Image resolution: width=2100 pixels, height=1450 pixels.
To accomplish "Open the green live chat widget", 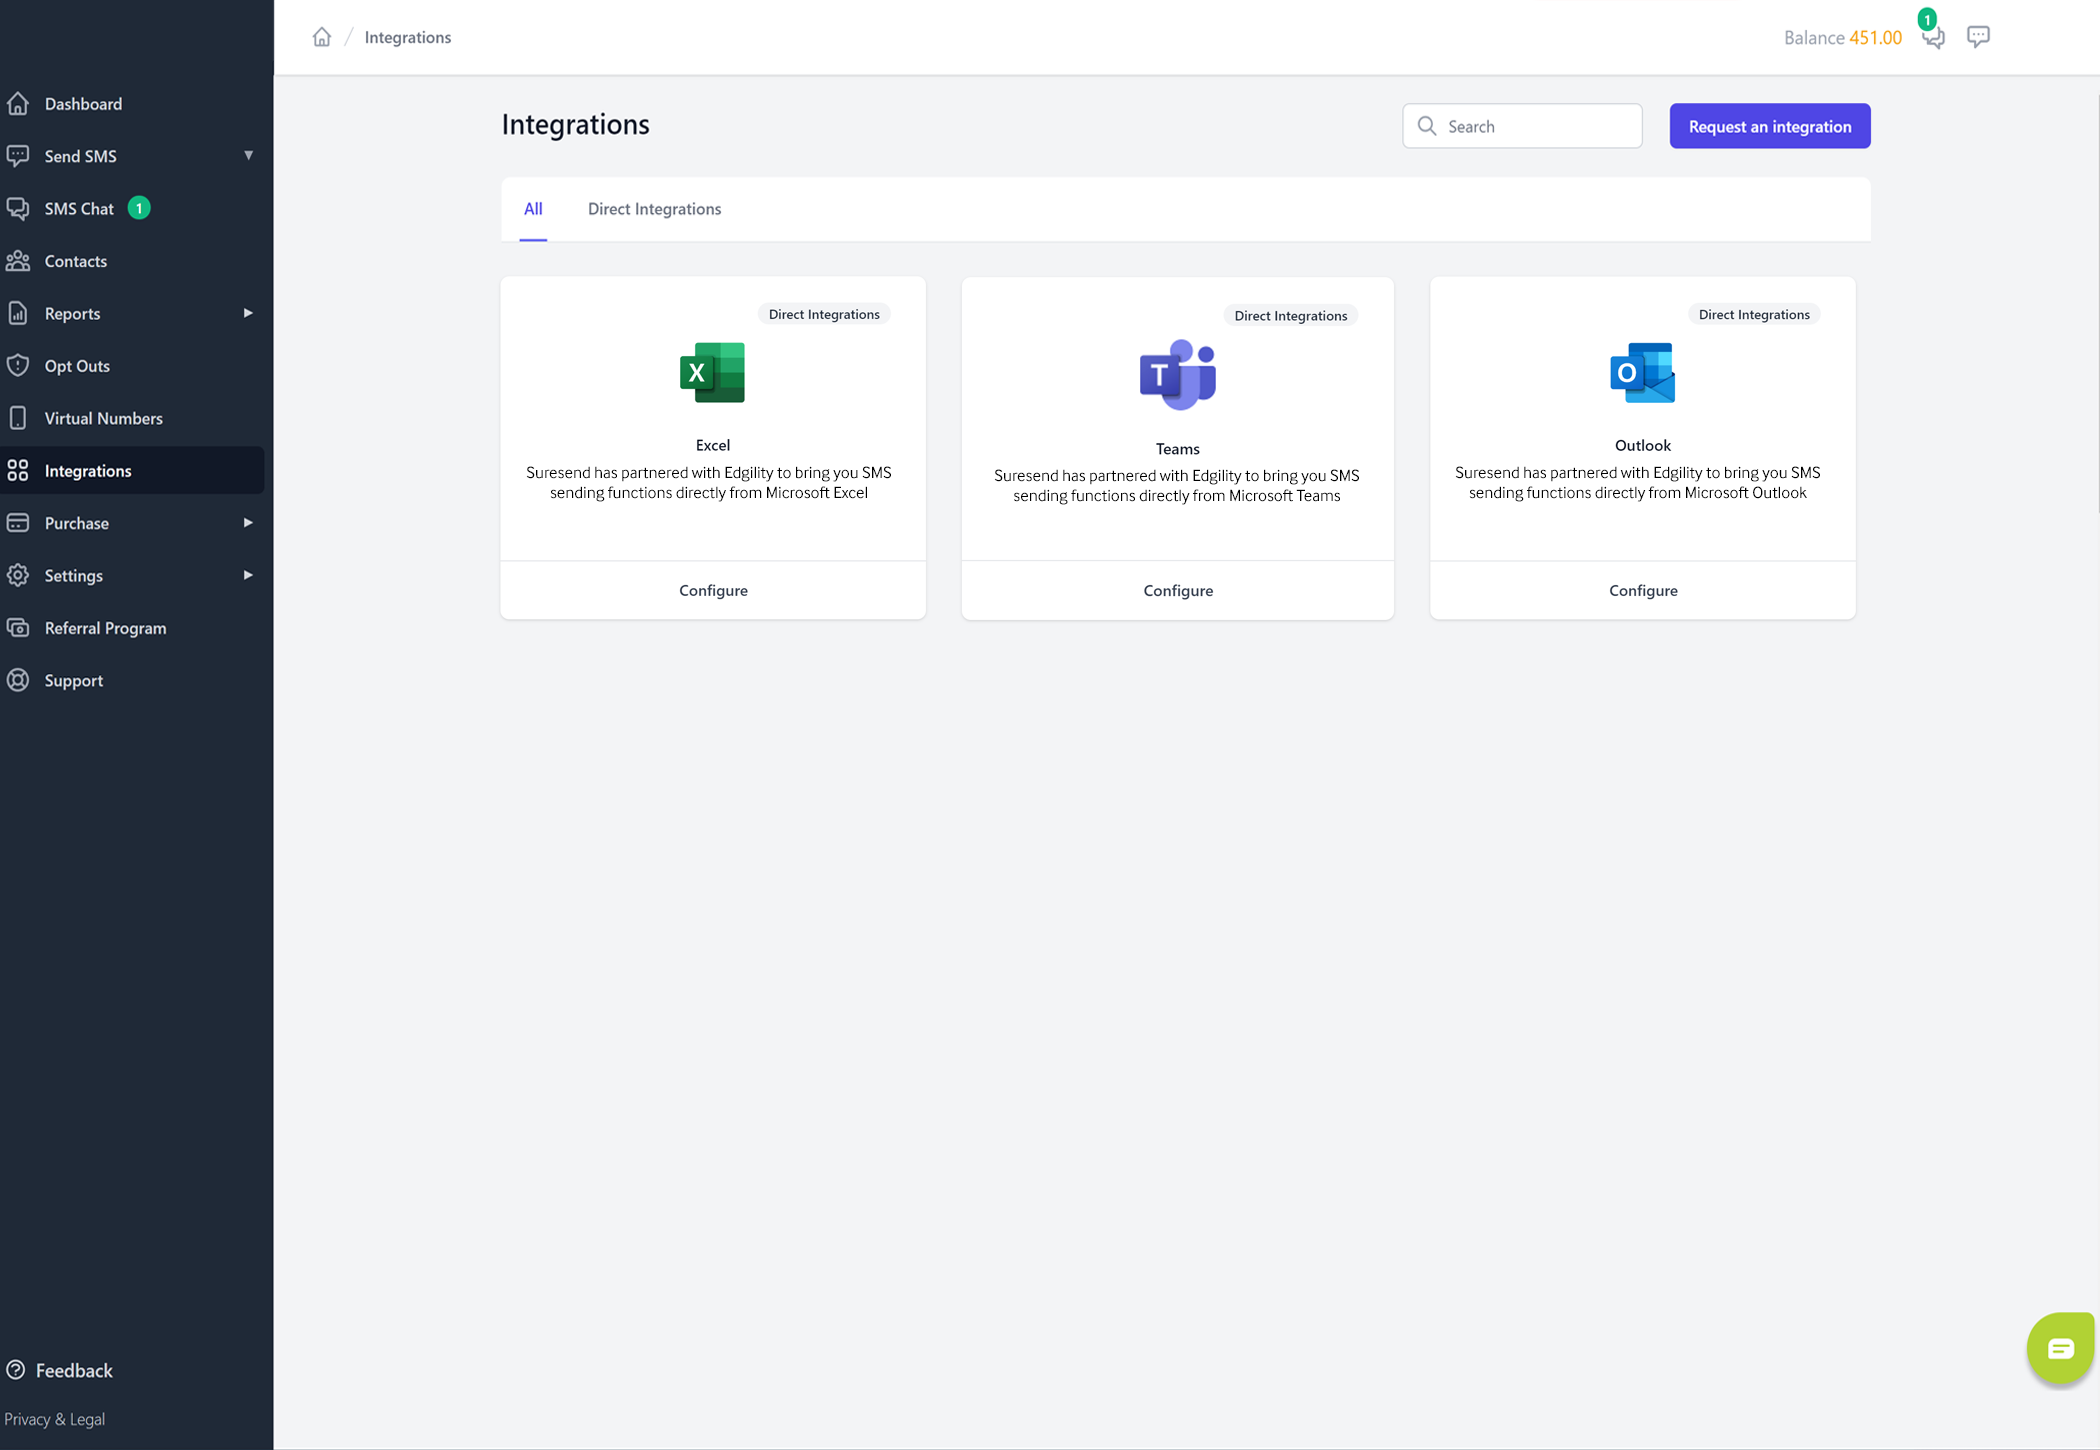I will (2059, 1348).
